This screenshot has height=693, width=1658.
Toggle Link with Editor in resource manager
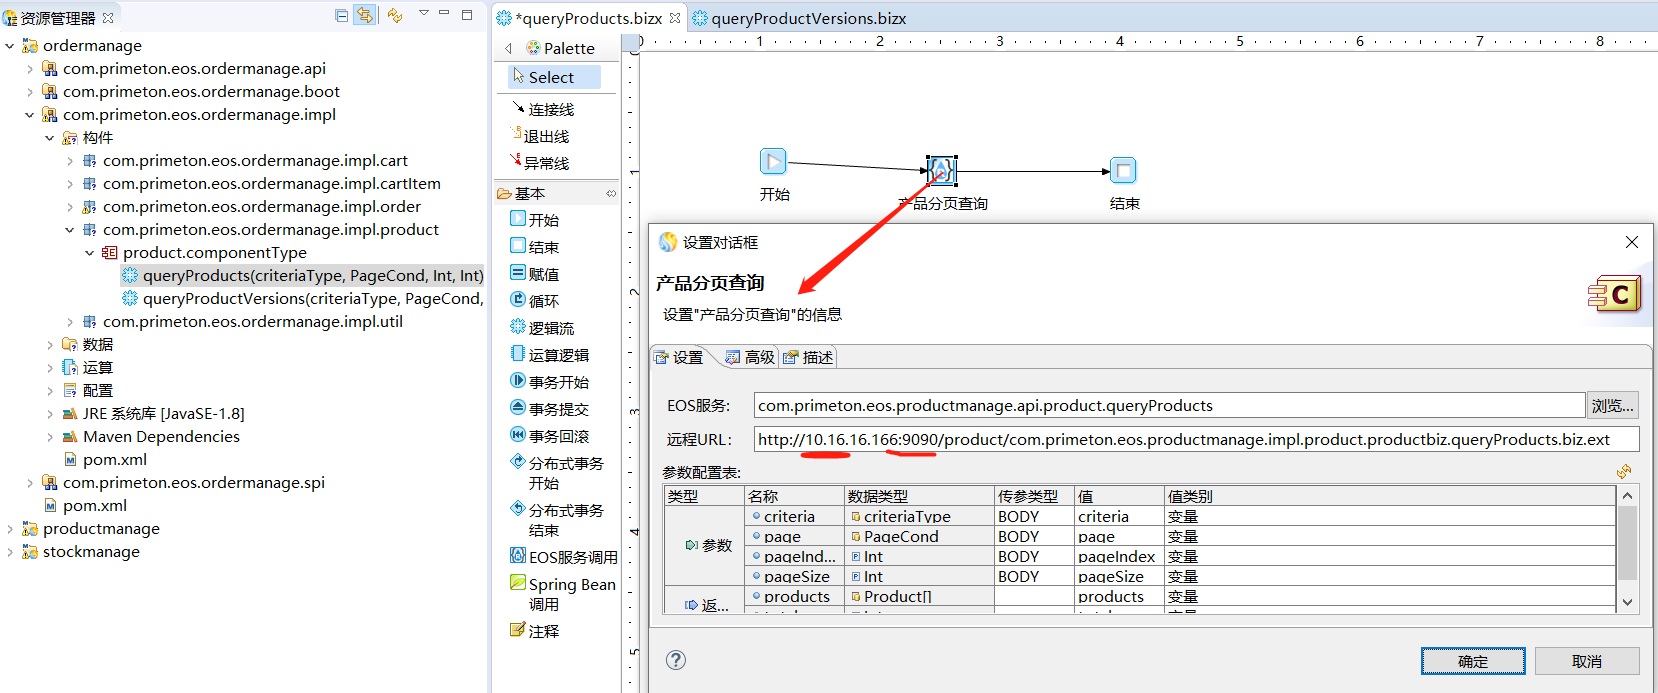coord(365,15)
